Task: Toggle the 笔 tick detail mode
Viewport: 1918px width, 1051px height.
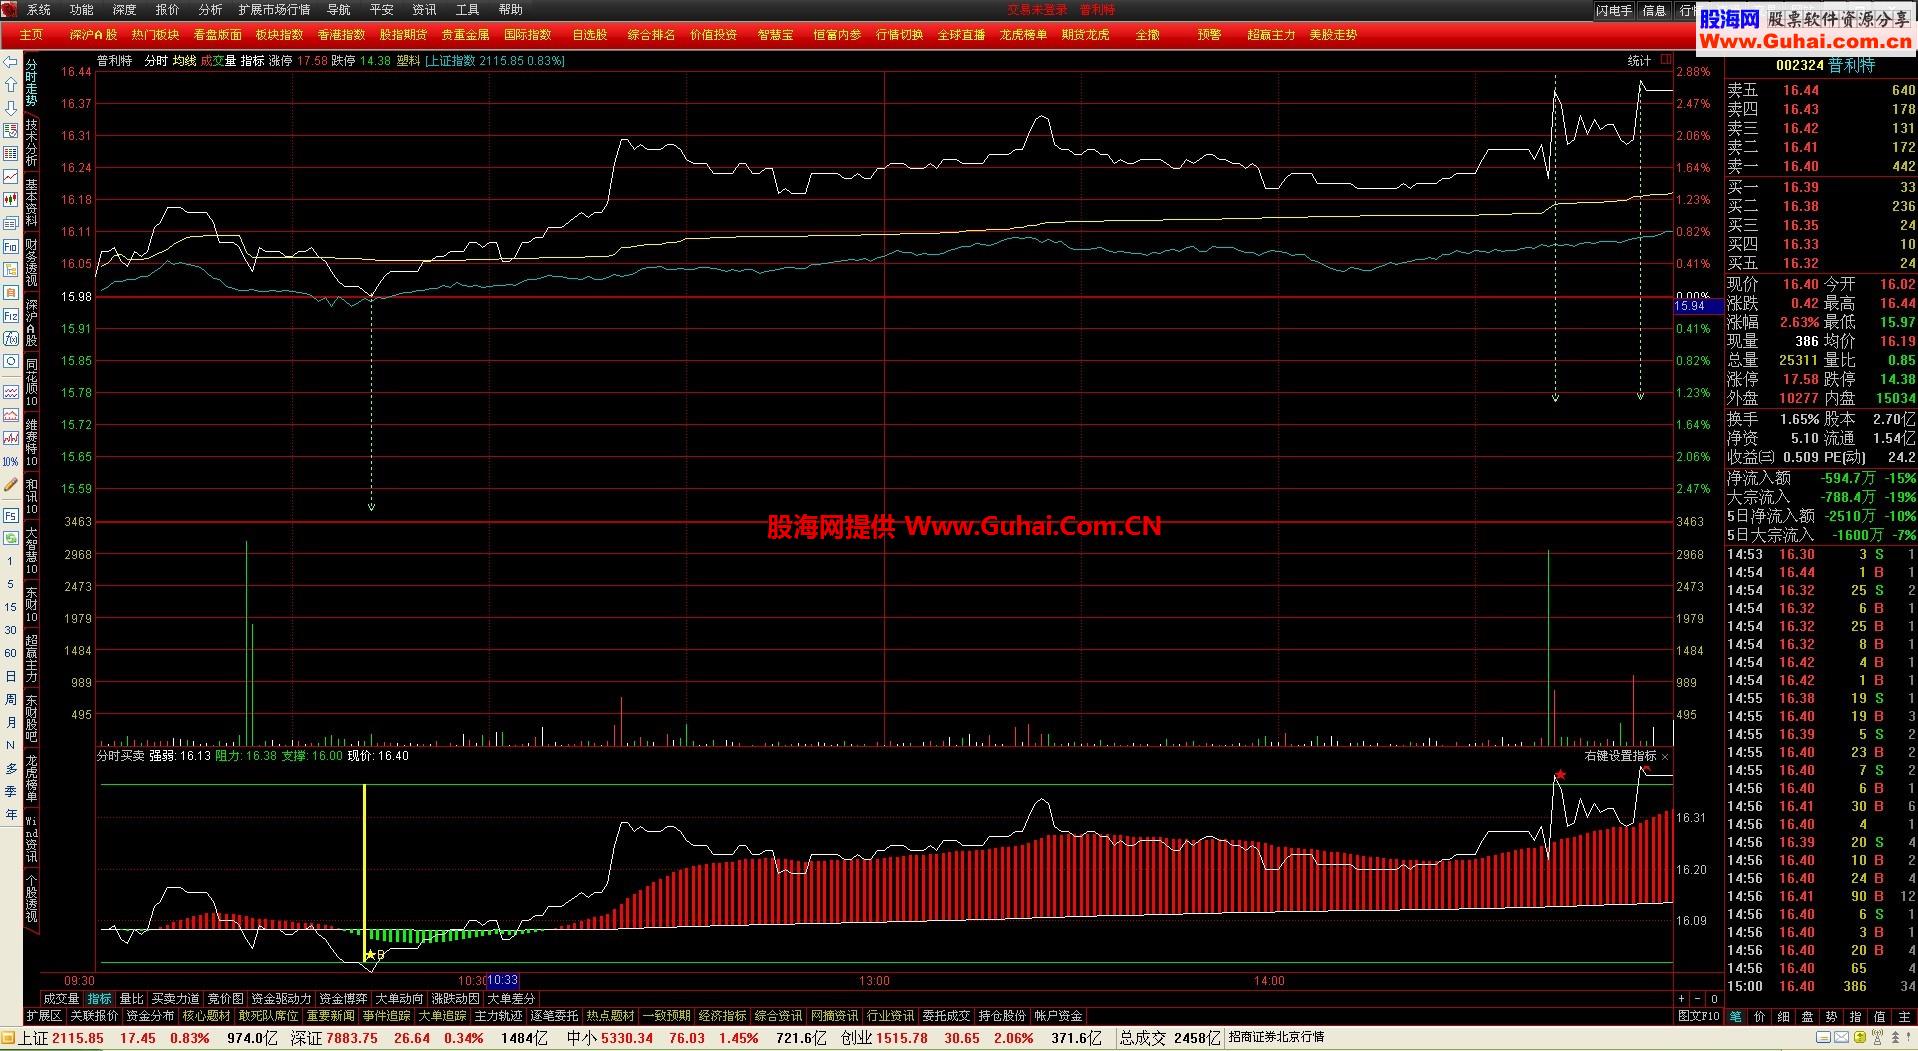Action: 1735,1016
